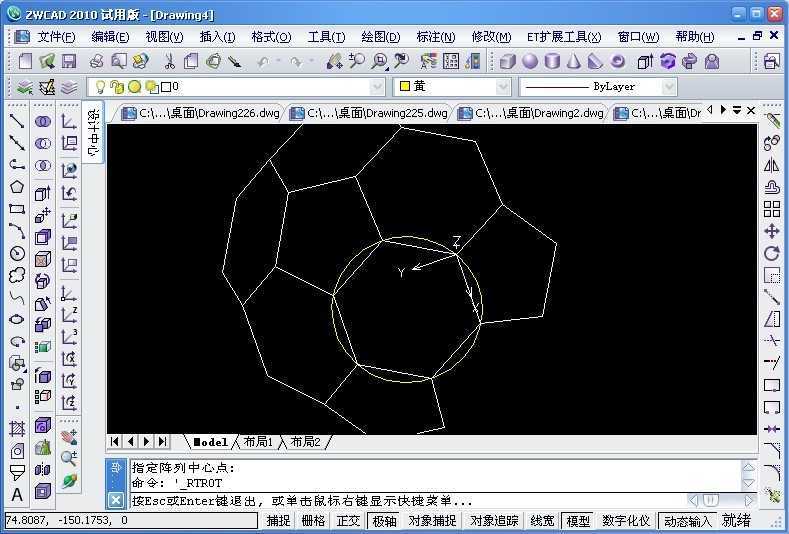789x534 pixels.
Task: Select the multiline Text tool A
Action: tap(17, 495)
